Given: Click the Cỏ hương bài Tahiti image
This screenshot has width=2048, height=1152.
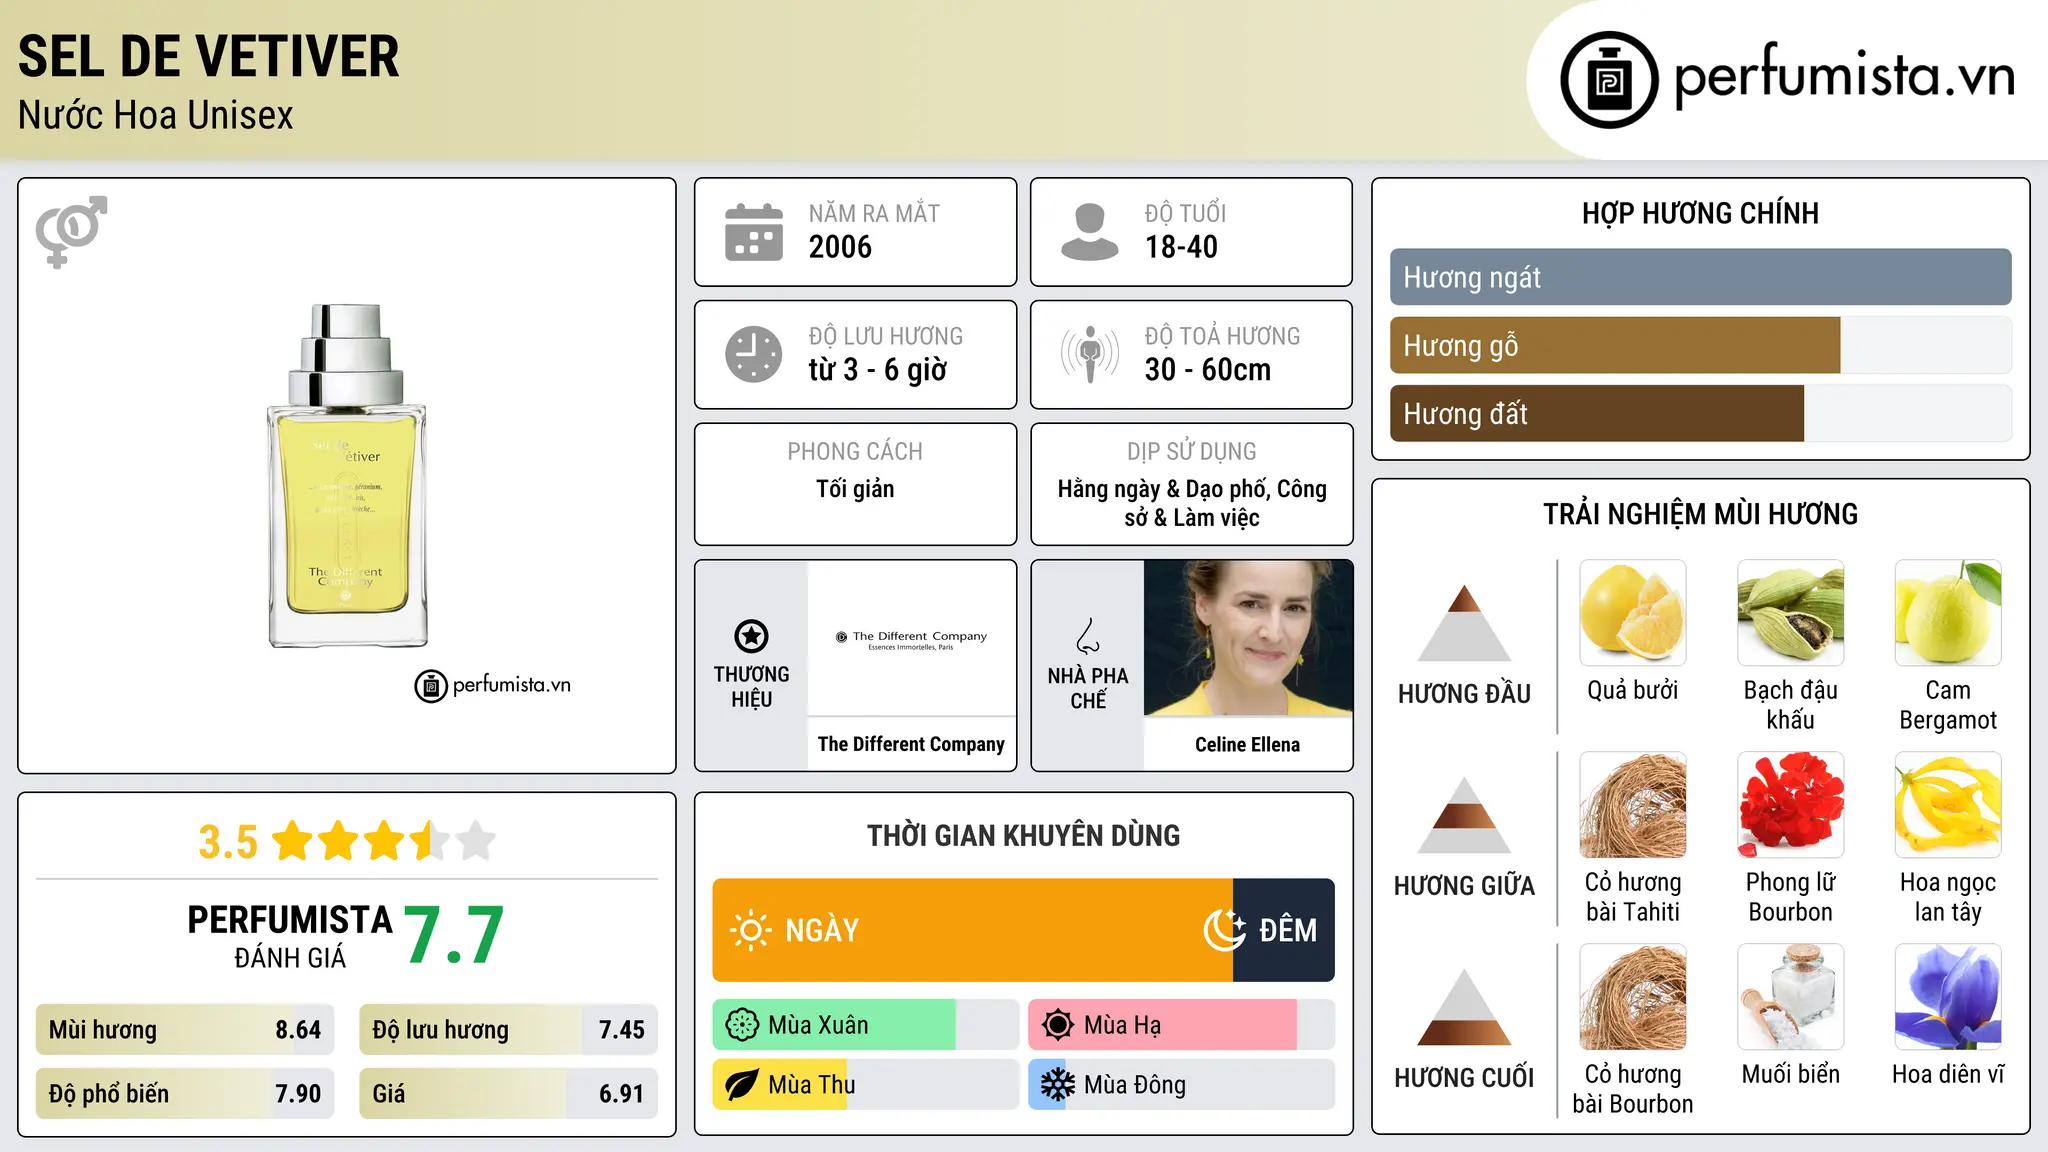Looking at the screenshot, I should pyautogui.click(x=1633, y=805).
